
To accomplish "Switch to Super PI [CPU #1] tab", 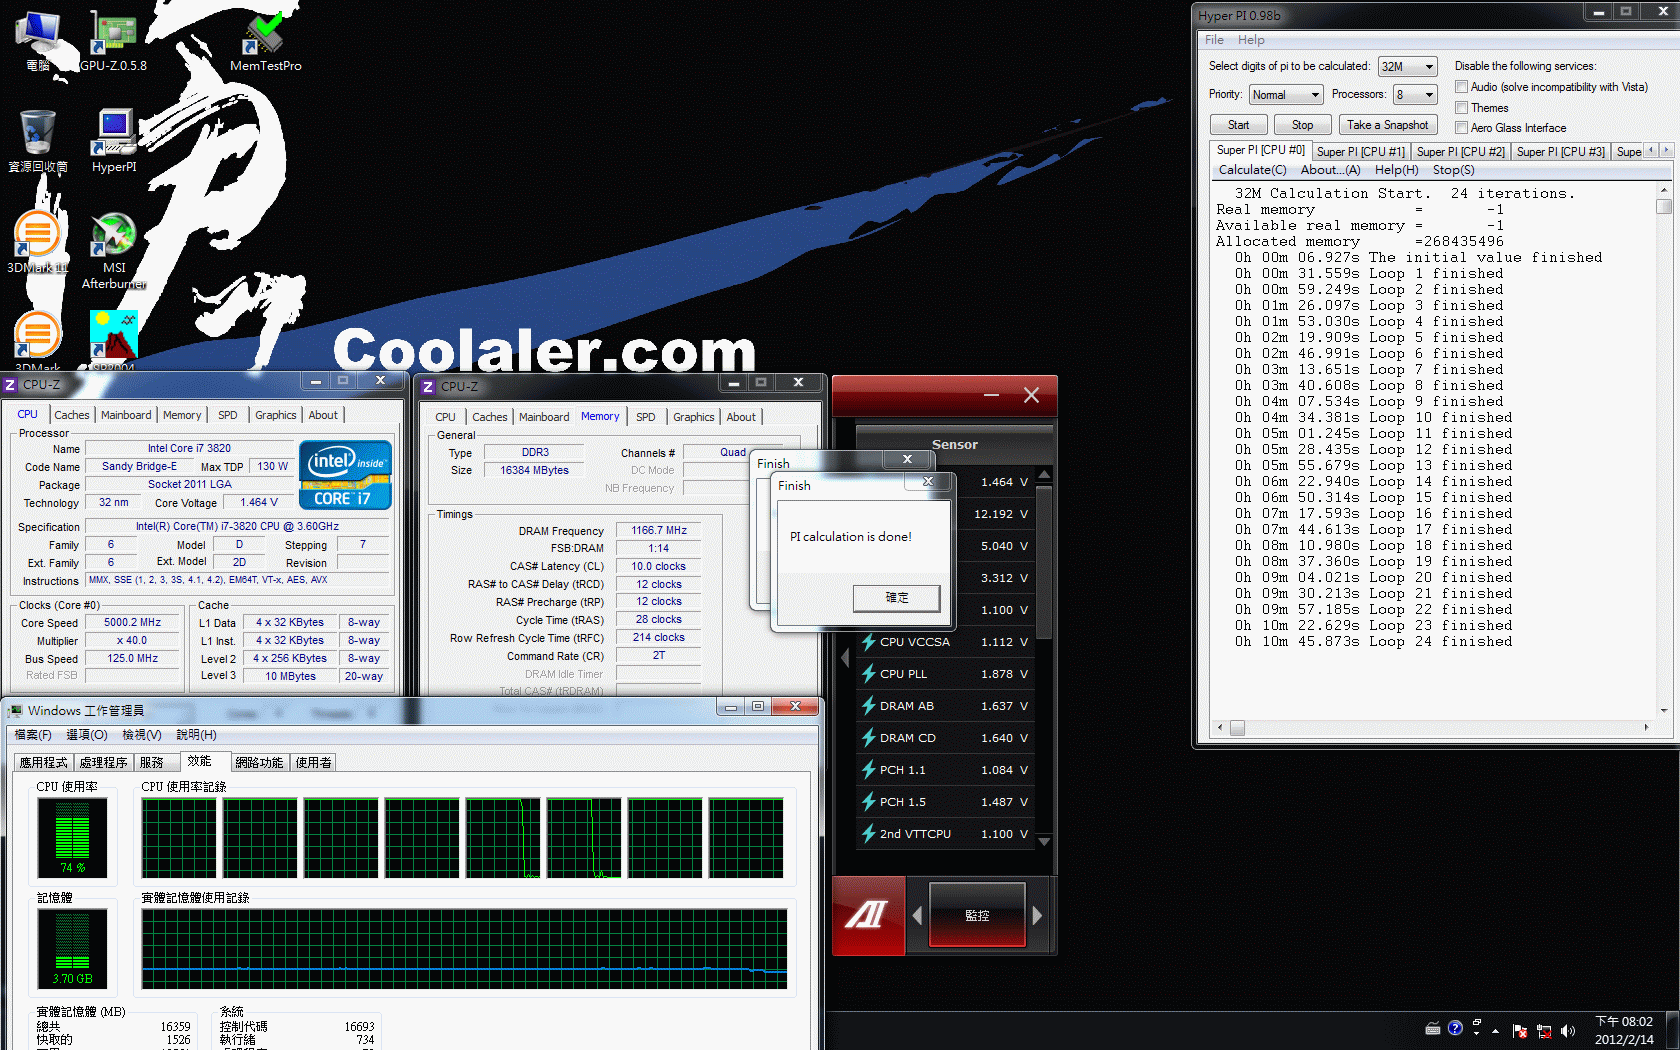I will [x=1360, y=152].
